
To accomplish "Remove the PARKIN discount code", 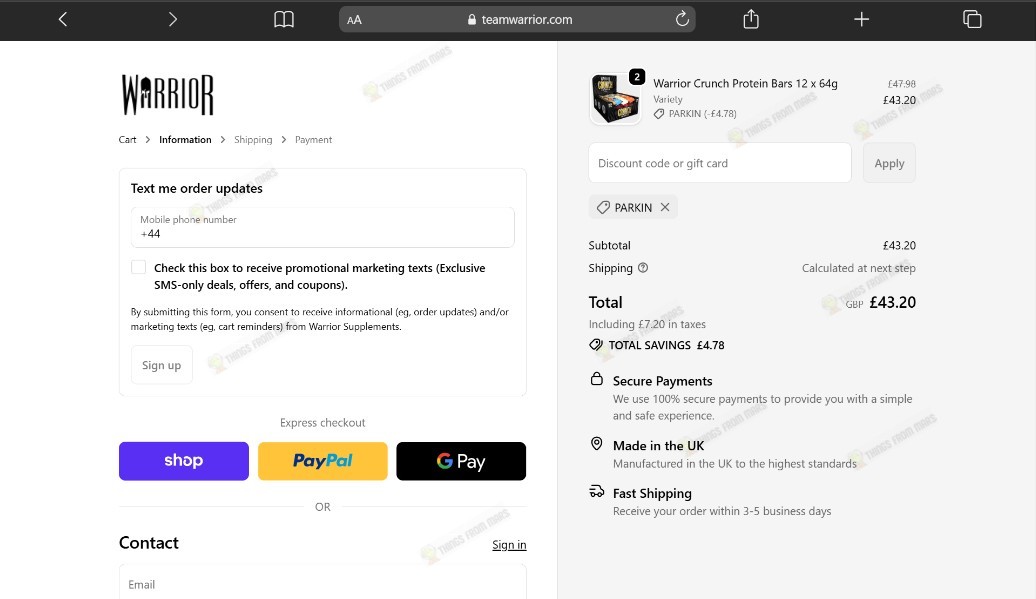I will [665, 207].
